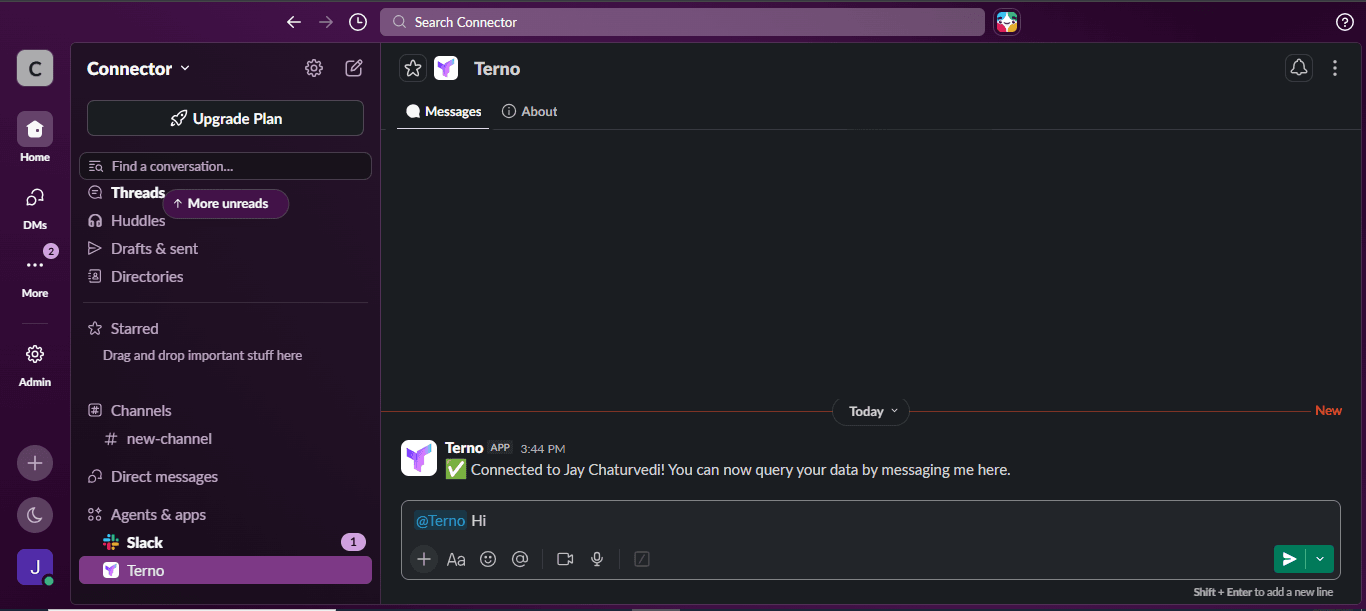Switch to the About tab
Image resolution: width=1366 pixels, height=611 pixels.
(530, 111)
